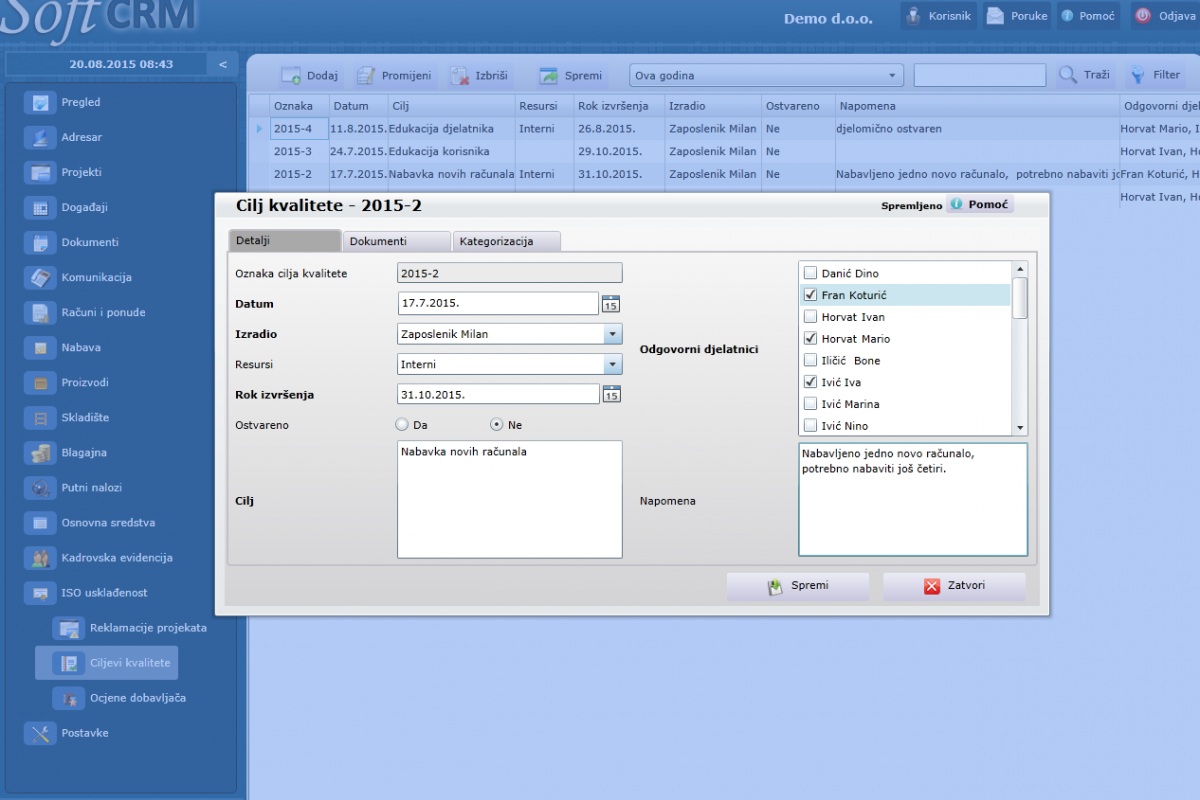
Task: Click the Promijeni toolbar button
Action: [394, 76]
